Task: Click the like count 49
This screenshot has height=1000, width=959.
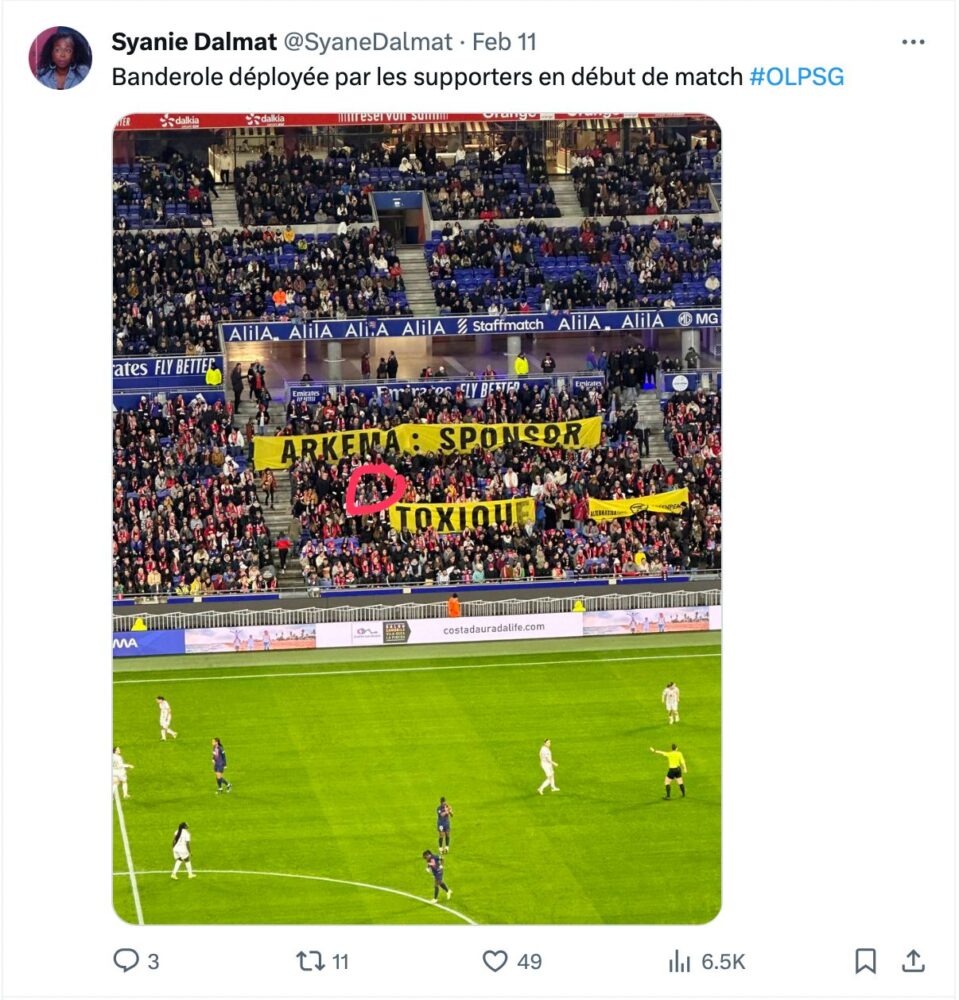Action: pyautogui.click(x=529, y=961)
